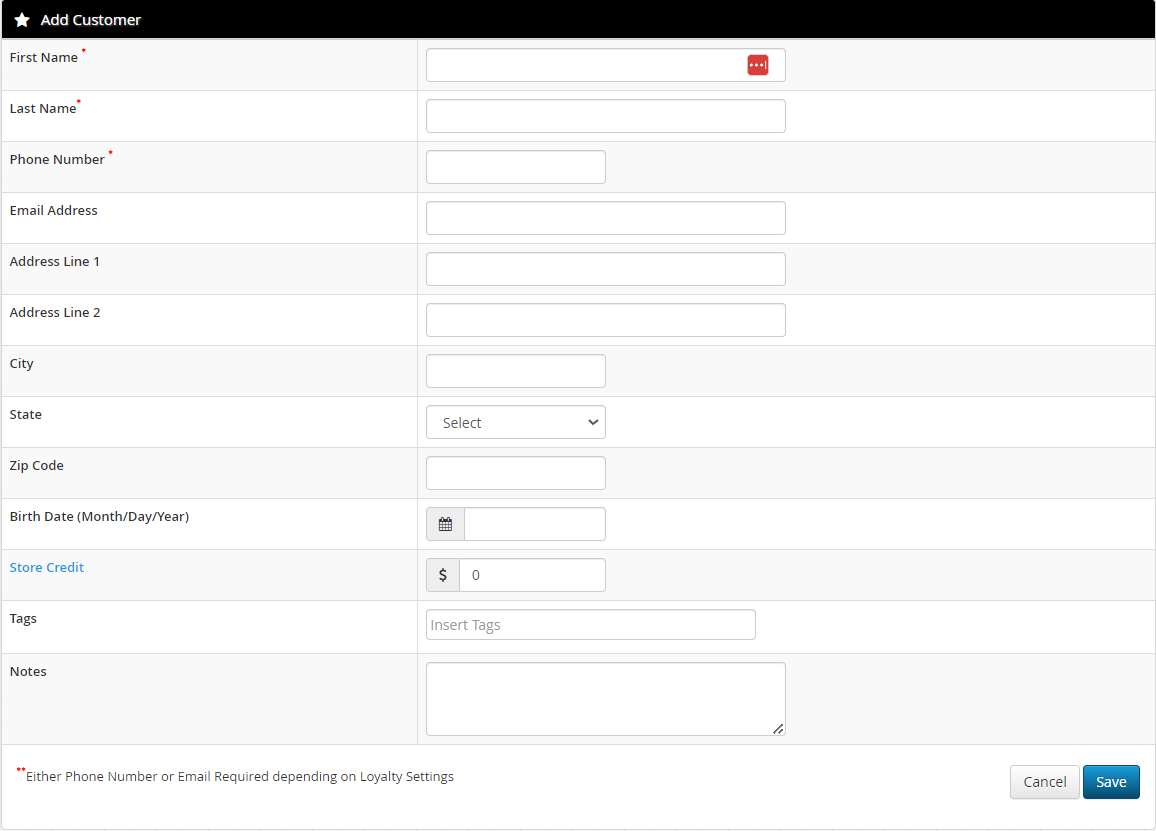Click the Zip Code label

(36, 465)
